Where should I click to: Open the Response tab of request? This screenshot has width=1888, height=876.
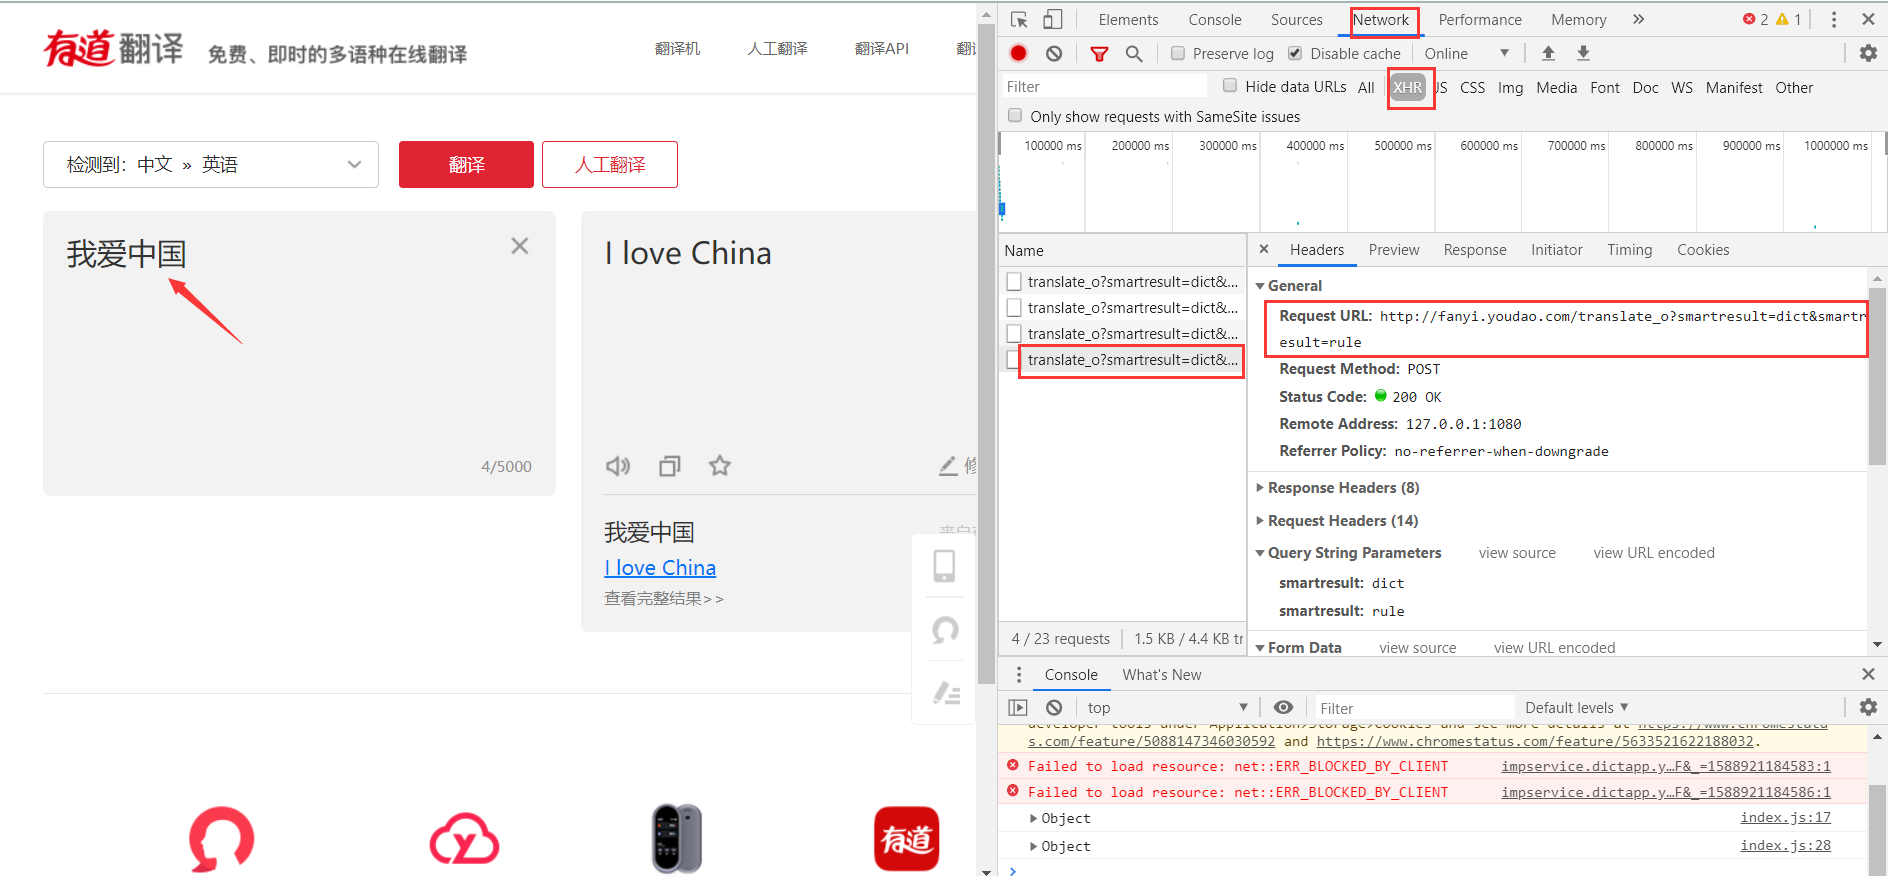pos(1475,249)
